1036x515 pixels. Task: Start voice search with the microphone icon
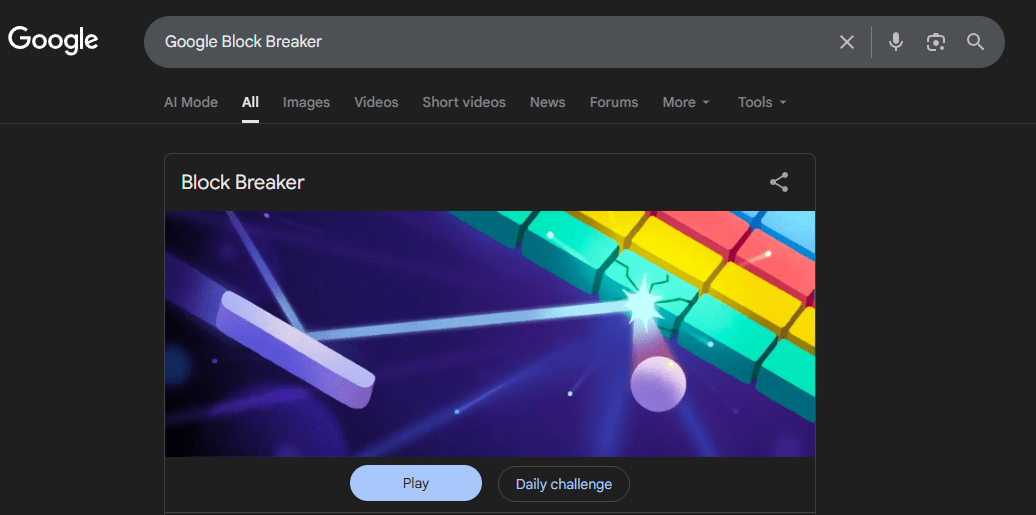895,42
